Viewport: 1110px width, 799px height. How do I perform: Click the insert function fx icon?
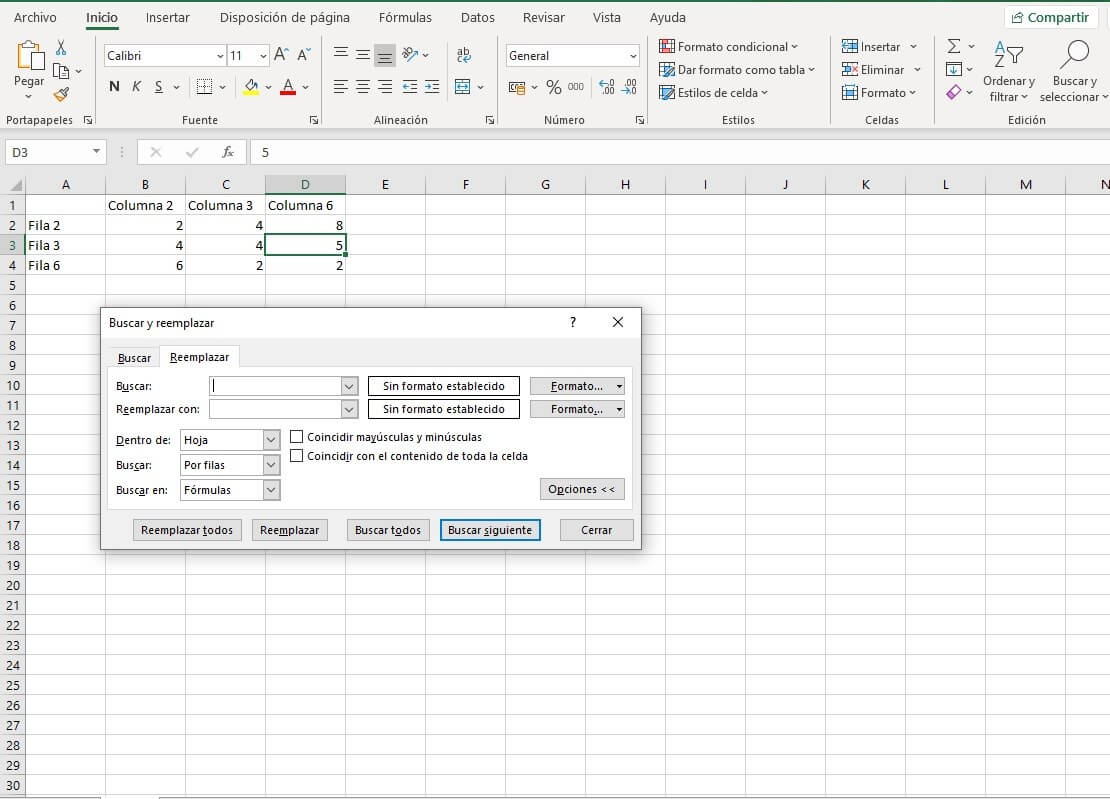coord(228,152)
